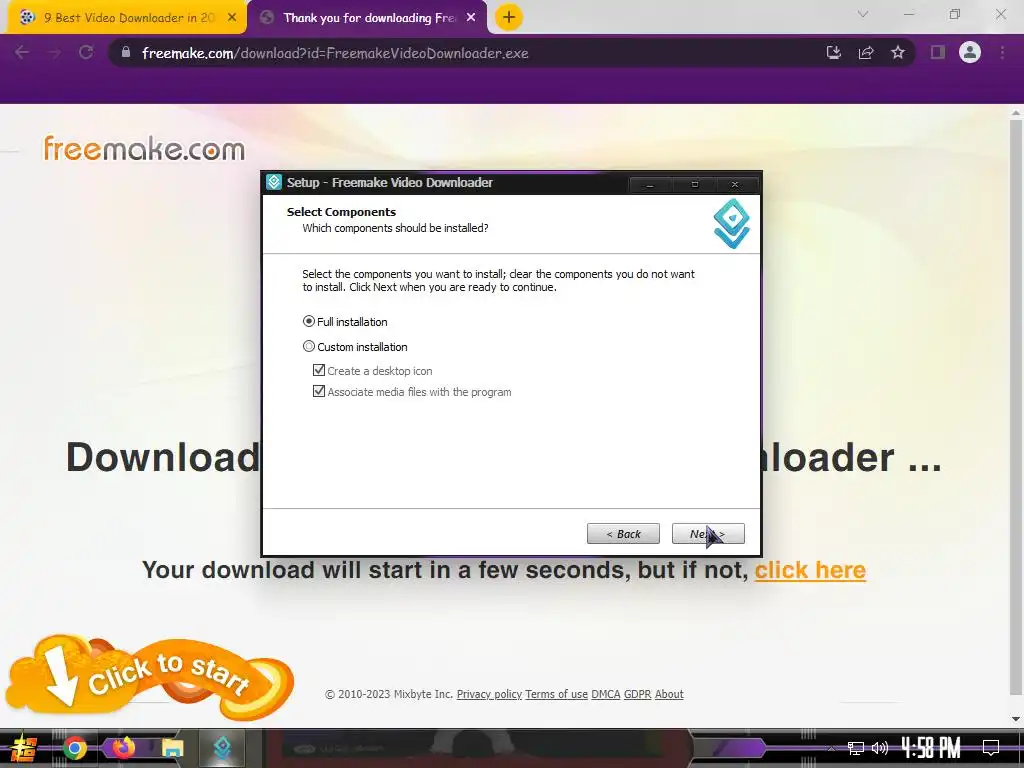Screen dimensions: 1024x768
Task: Open the GDPR footer link
Action: tap(637, 694)
